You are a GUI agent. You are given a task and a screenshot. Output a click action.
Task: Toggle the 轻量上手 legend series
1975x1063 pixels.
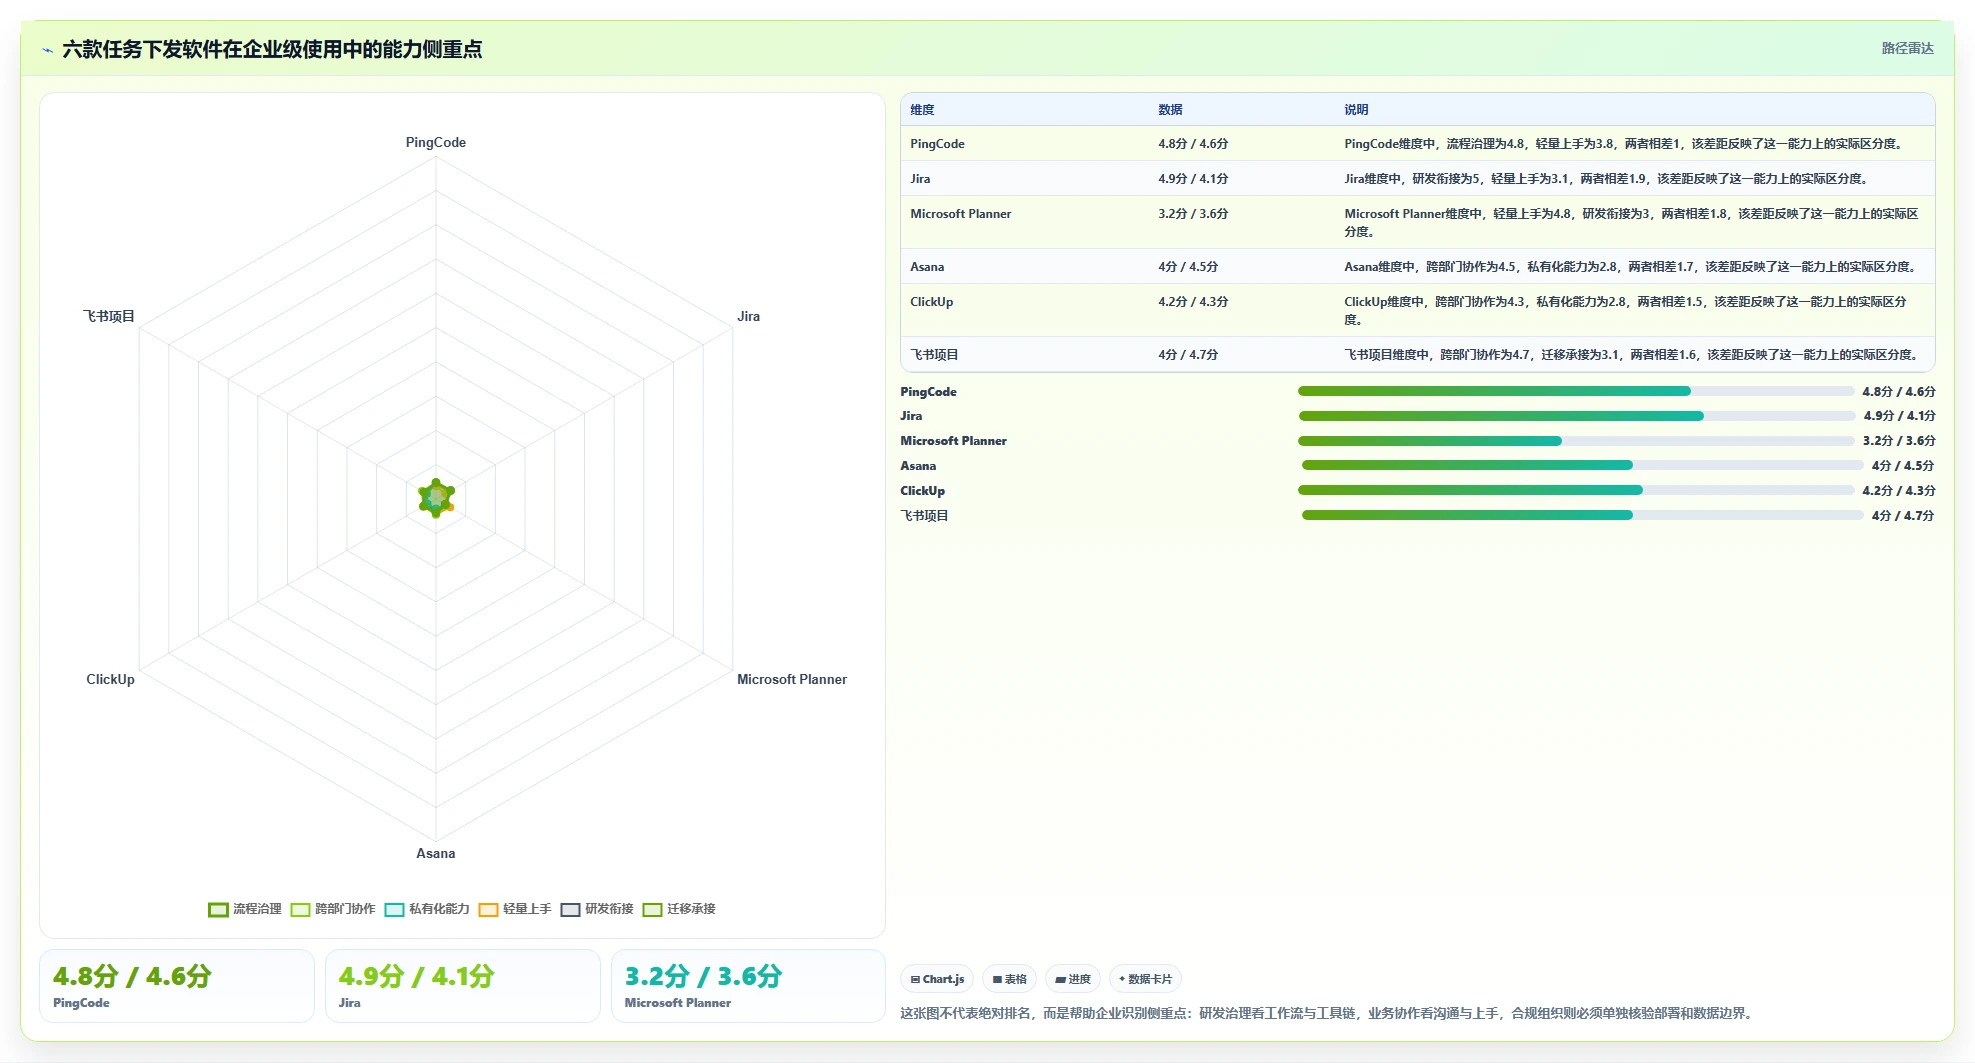[x=515, y=909]
